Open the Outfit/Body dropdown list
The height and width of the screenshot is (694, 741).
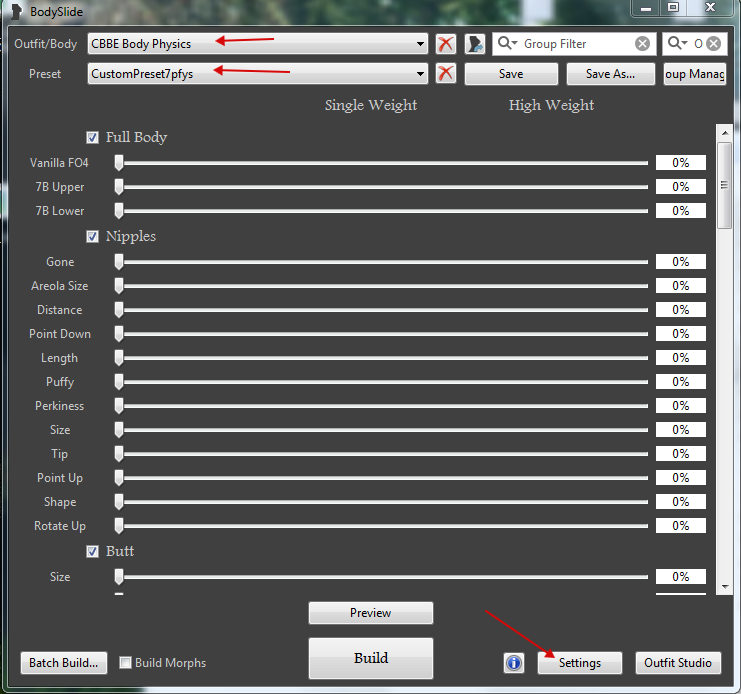pyautogui.click(x=421, y=44)
